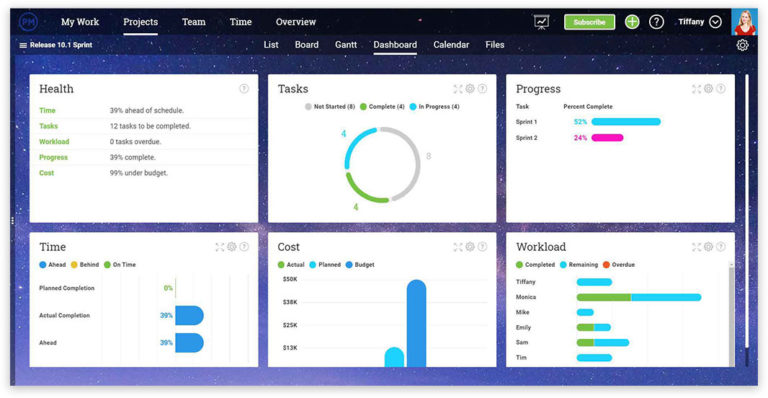Open the Team menu
The width and height of the screenshot is (768, 398).
tap(193, 22)
